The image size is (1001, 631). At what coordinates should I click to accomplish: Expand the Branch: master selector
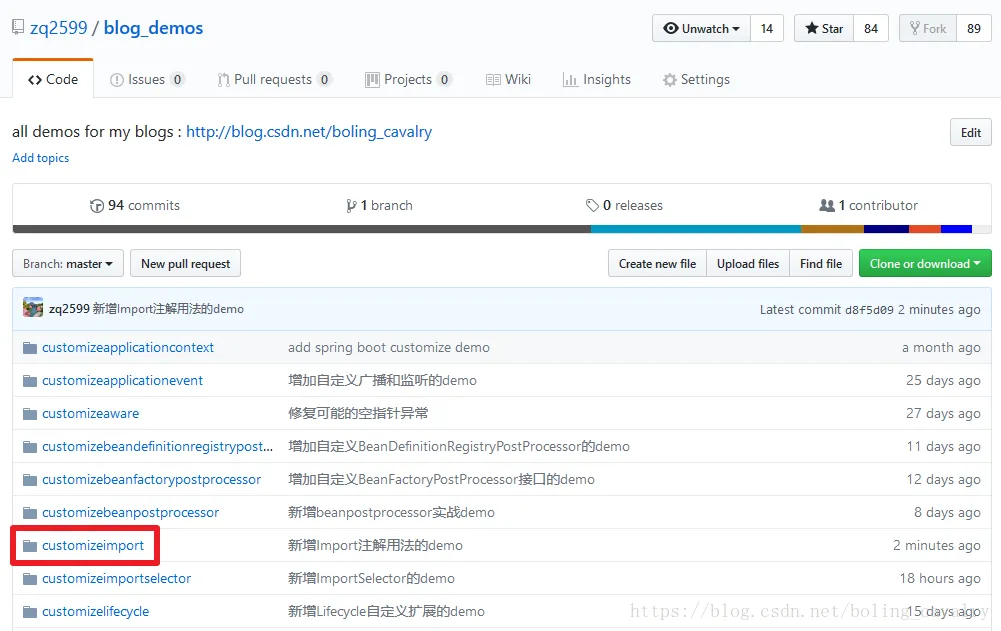[68, 264]
